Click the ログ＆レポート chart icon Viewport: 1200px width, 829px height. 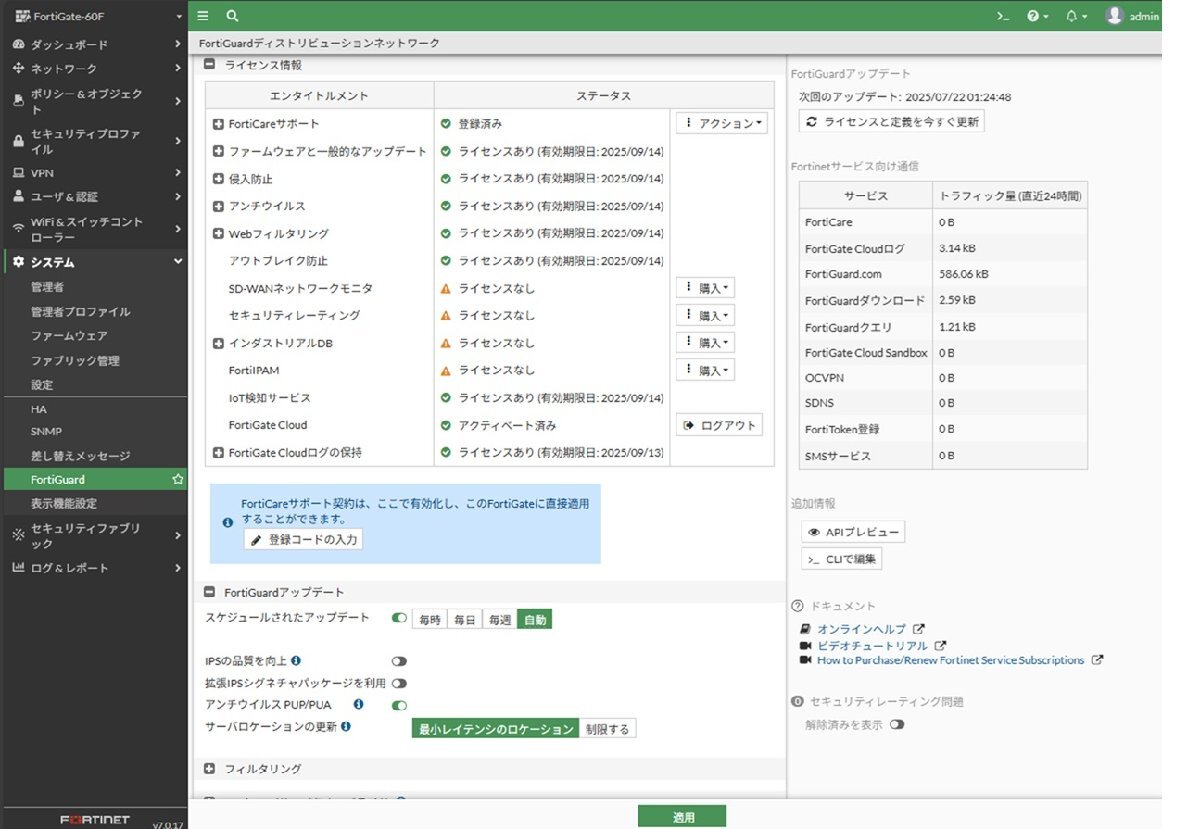[x=18, y=568]
